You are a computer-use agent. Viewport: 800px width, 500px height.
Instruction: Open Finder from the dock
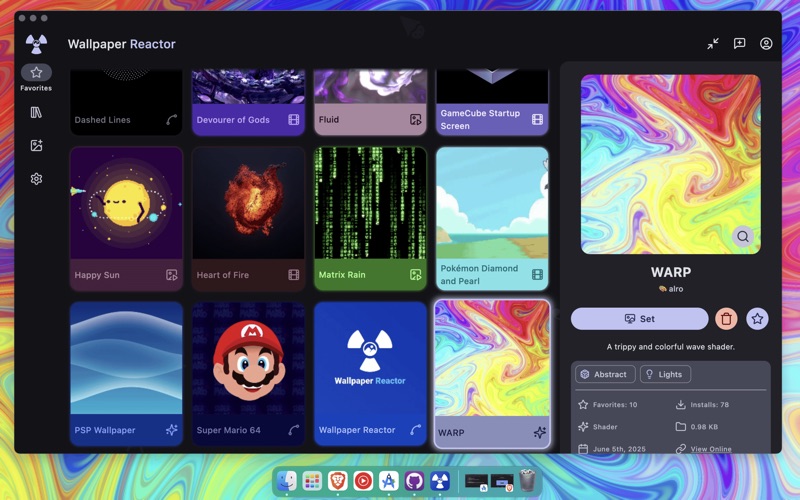pyautogui.click(x=286, y=481)
